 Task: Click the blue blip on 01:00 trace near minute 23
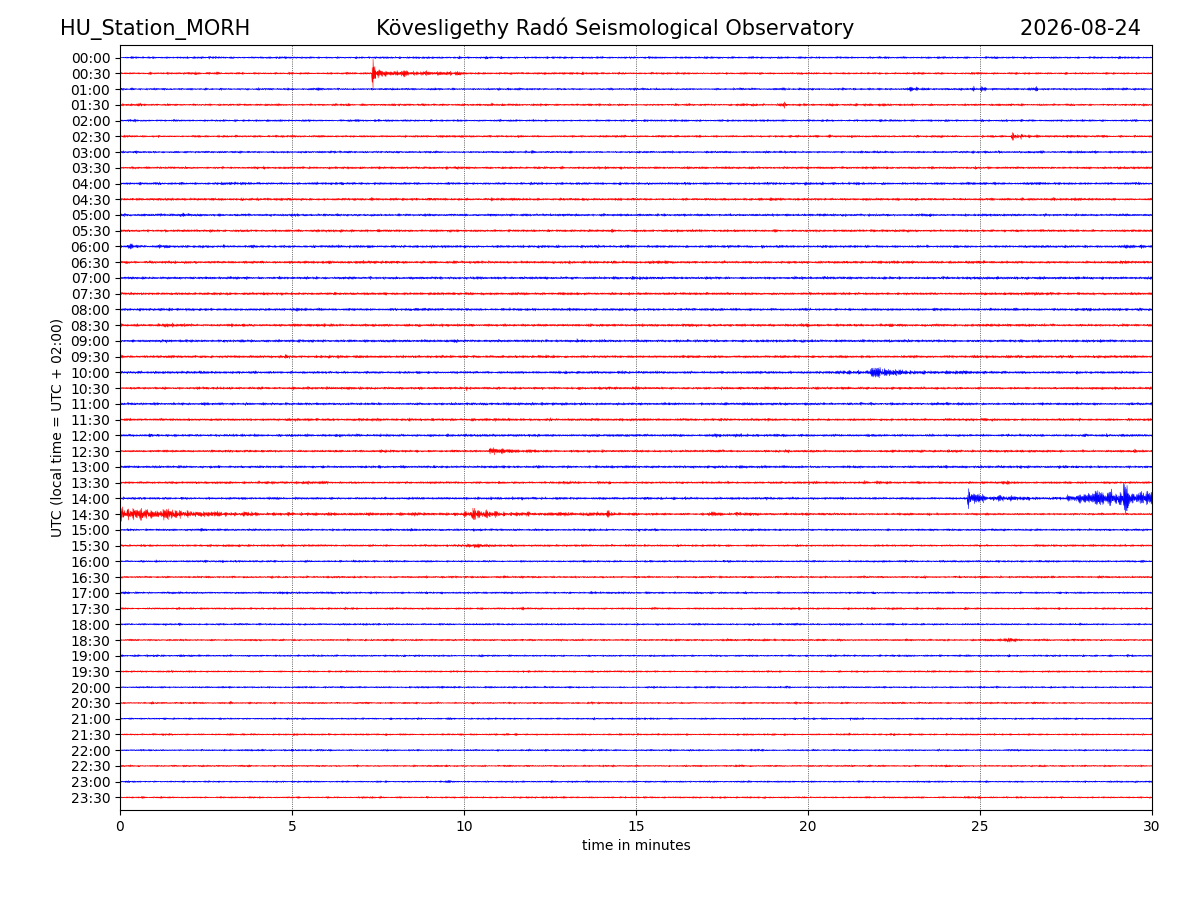click(913, 89)
